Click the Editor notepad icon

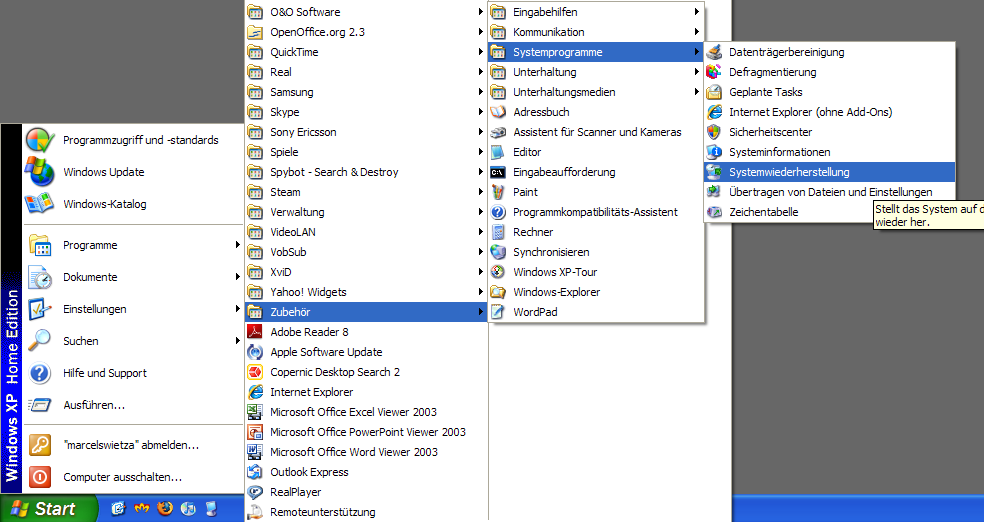coord(498,152)
